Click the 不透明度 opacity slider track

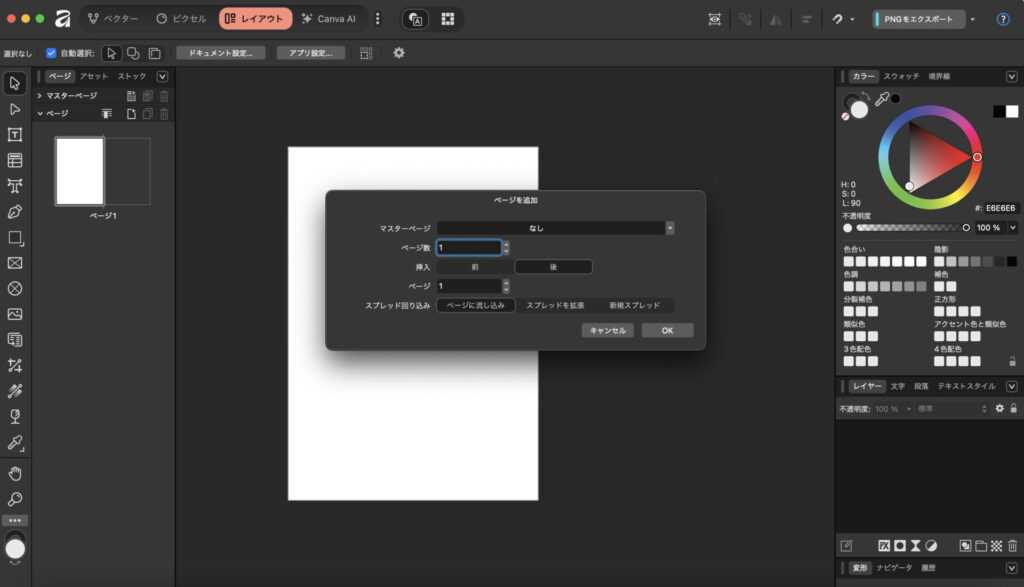point(908,228)
